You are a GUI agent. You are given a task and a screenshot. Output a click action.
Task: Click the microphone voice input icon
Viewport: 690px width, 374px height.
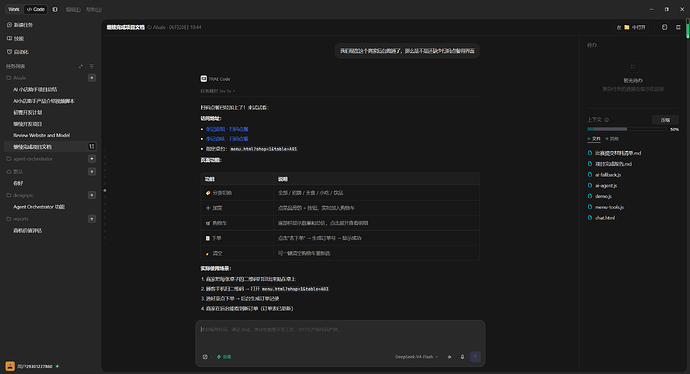click(462, 357)
